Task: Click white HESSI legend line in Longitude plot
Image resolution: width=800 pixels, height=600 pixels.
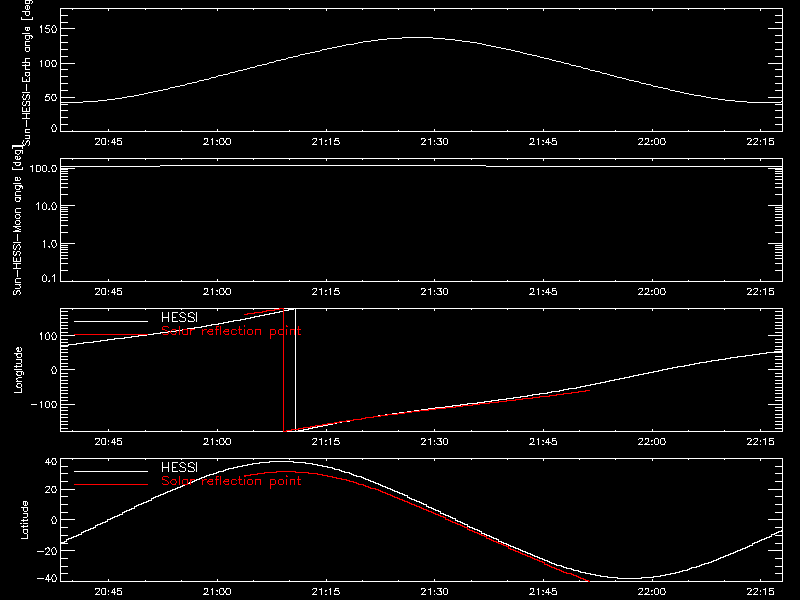Action: coord(111,321)
